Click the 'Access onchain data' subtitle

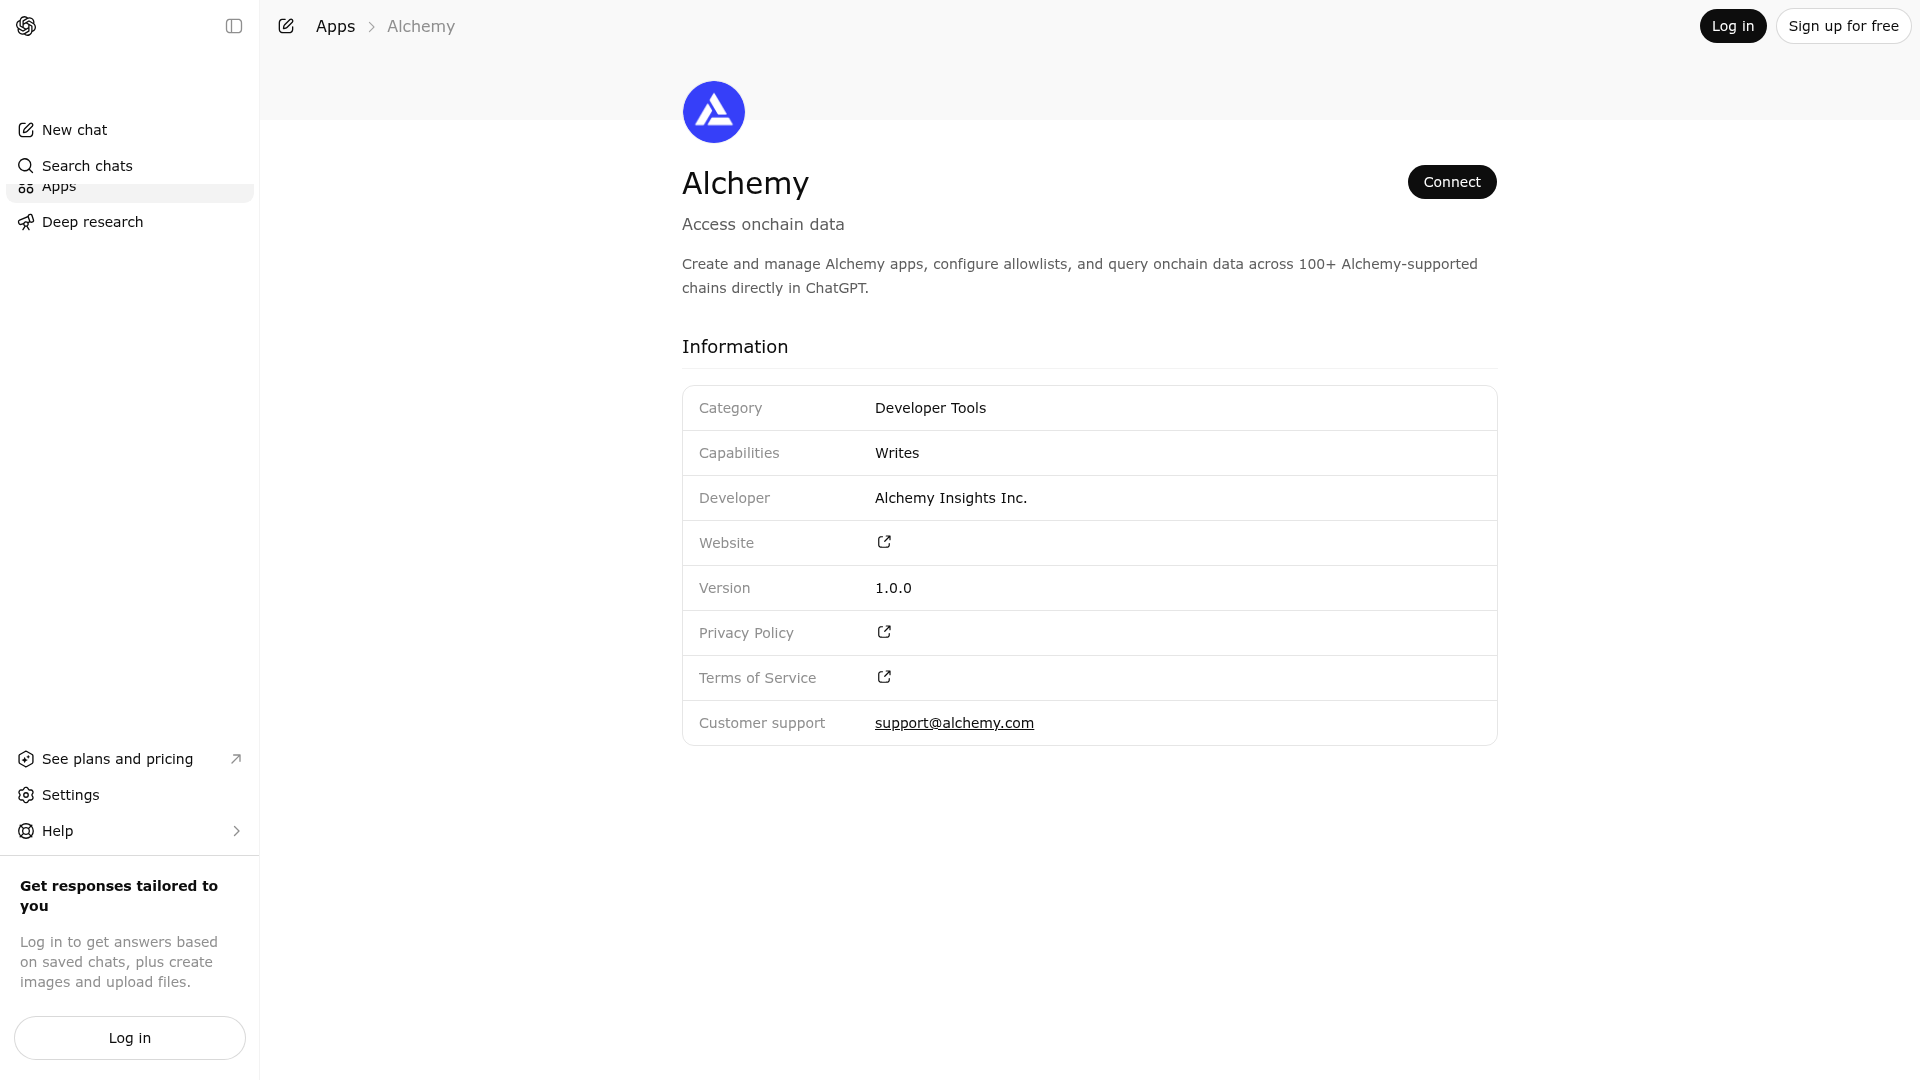(x=763, y=224)
